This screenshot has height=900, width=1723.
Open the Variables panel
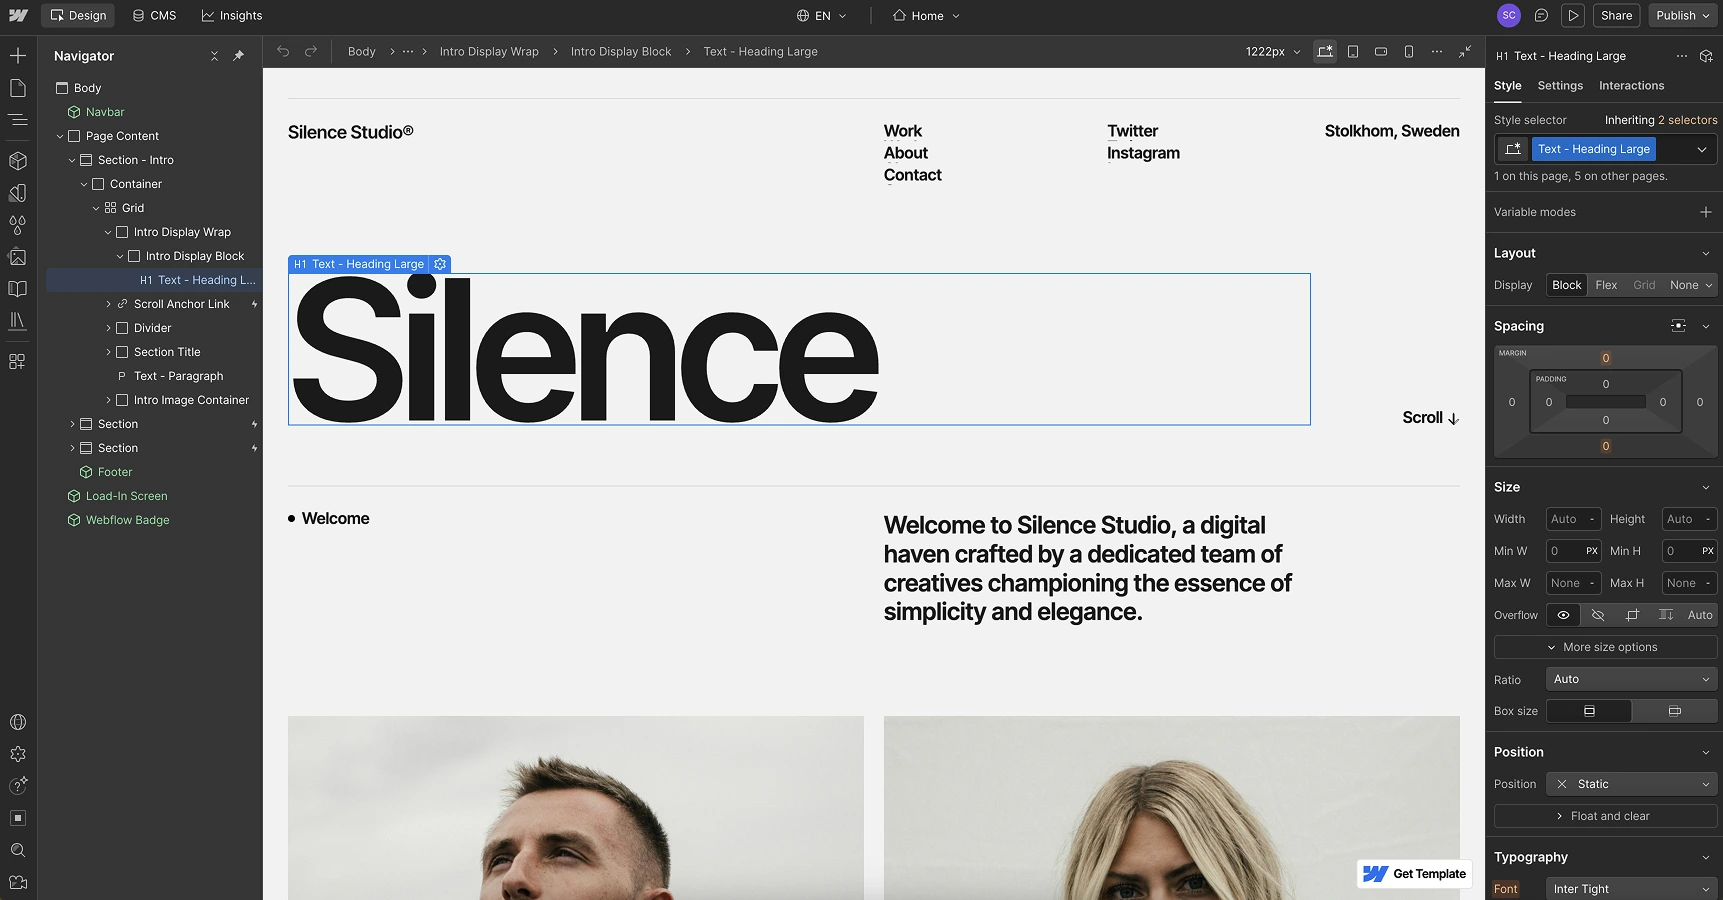[18, 193]
